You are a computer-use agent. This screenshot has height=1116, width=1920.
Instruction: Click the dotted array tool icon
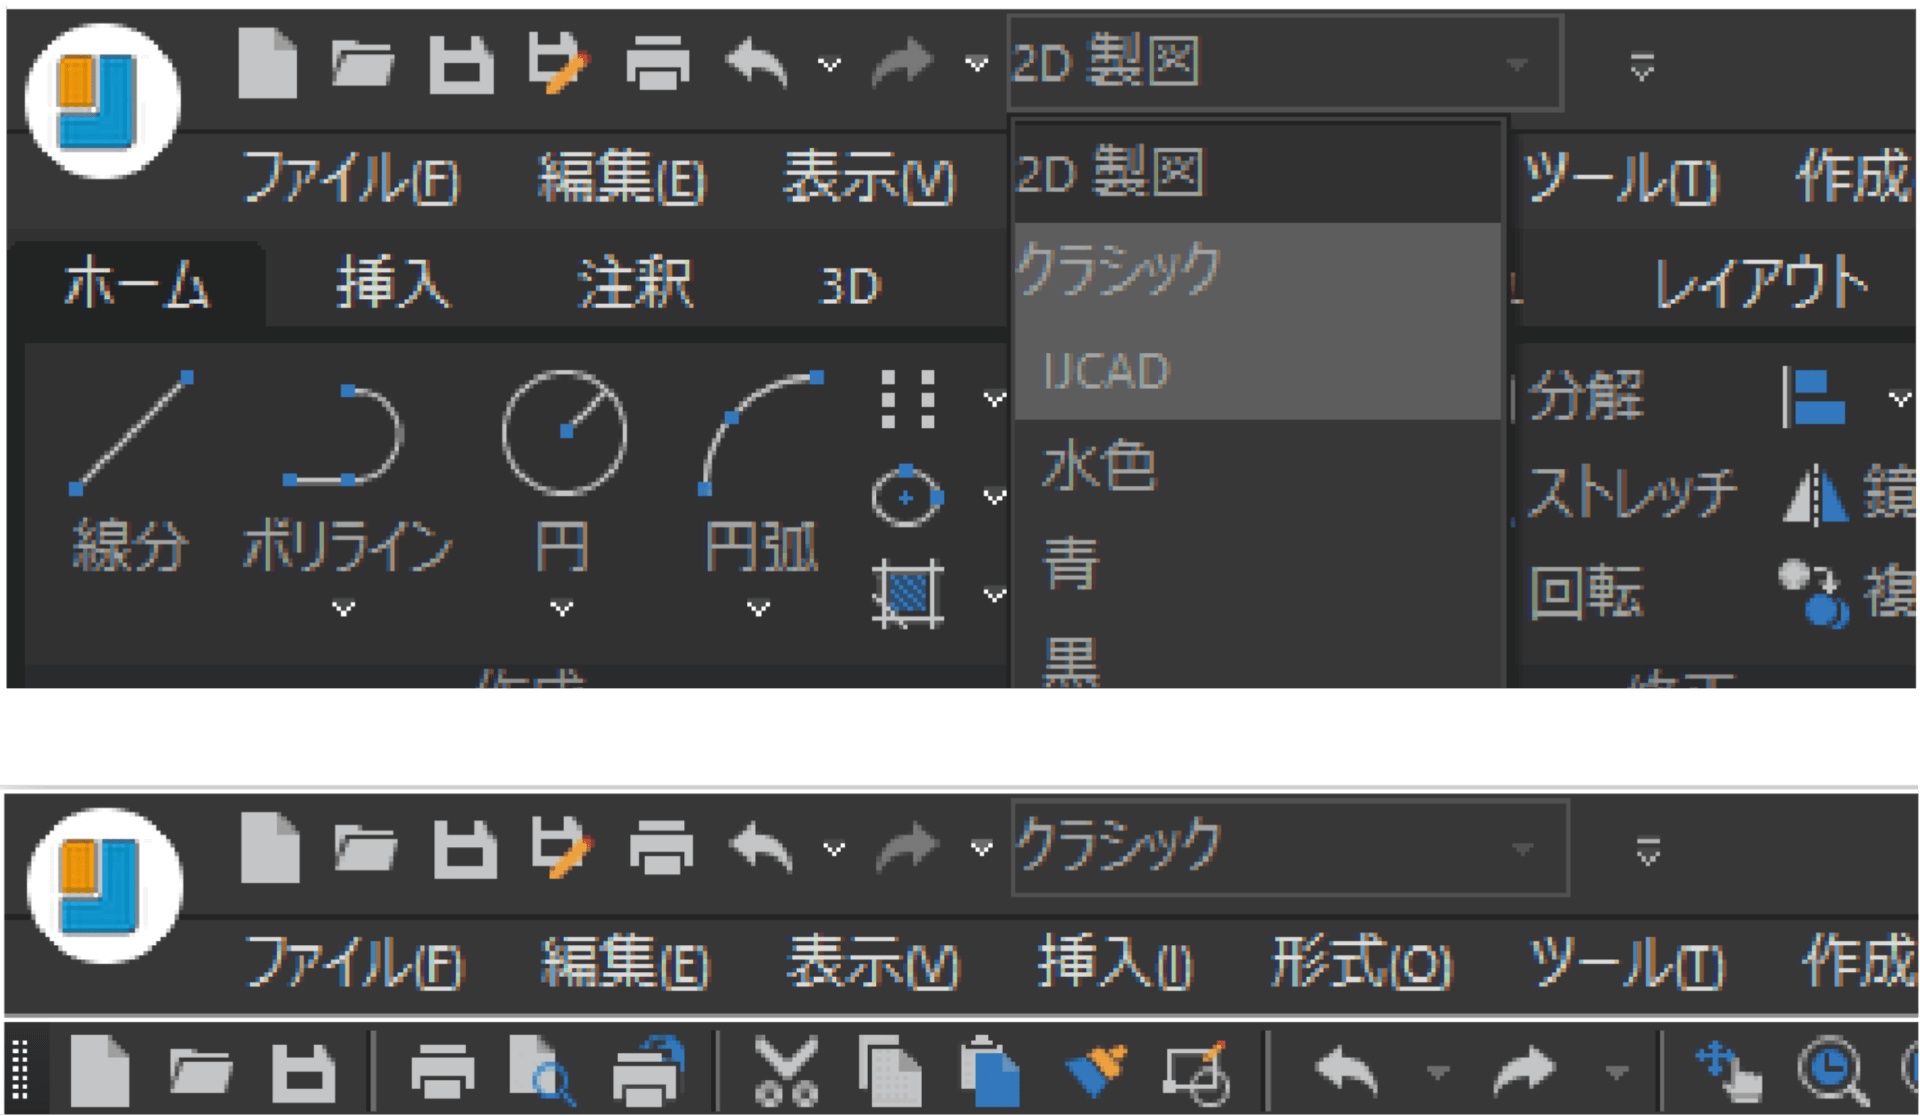[x=908, y=399]
